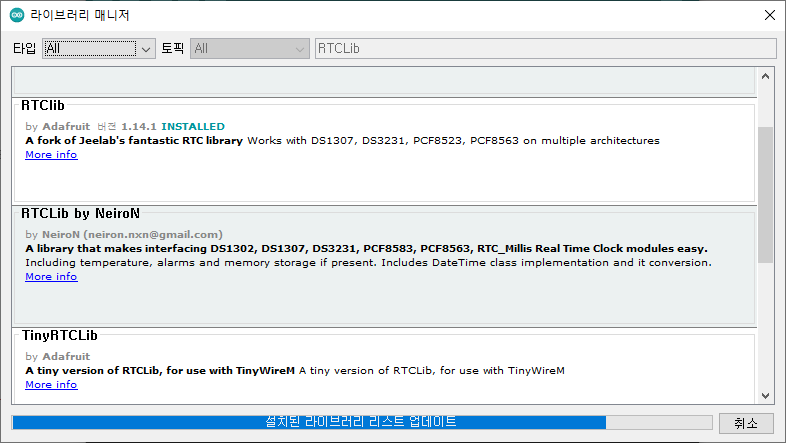Viewport: 786px width, 443px height.
Task: Select the RTClib library title
Action: click(43, 105)
